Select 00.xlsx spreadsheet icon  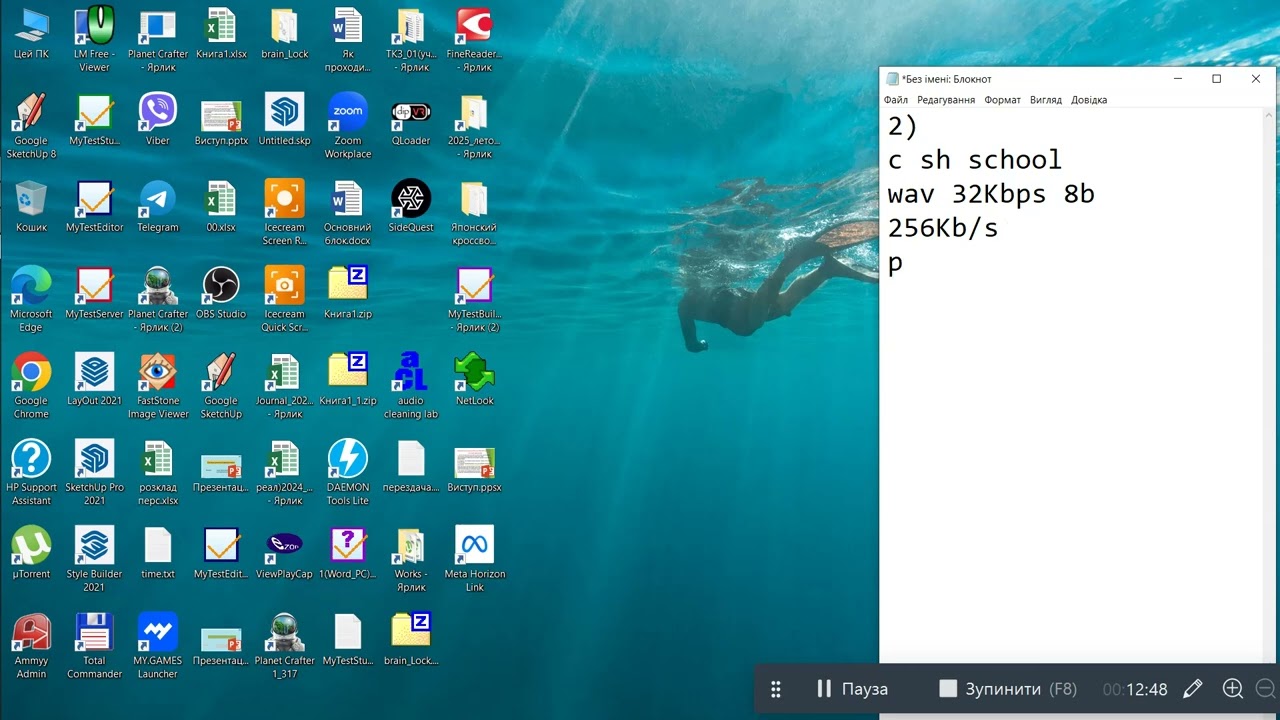[221, 206]
